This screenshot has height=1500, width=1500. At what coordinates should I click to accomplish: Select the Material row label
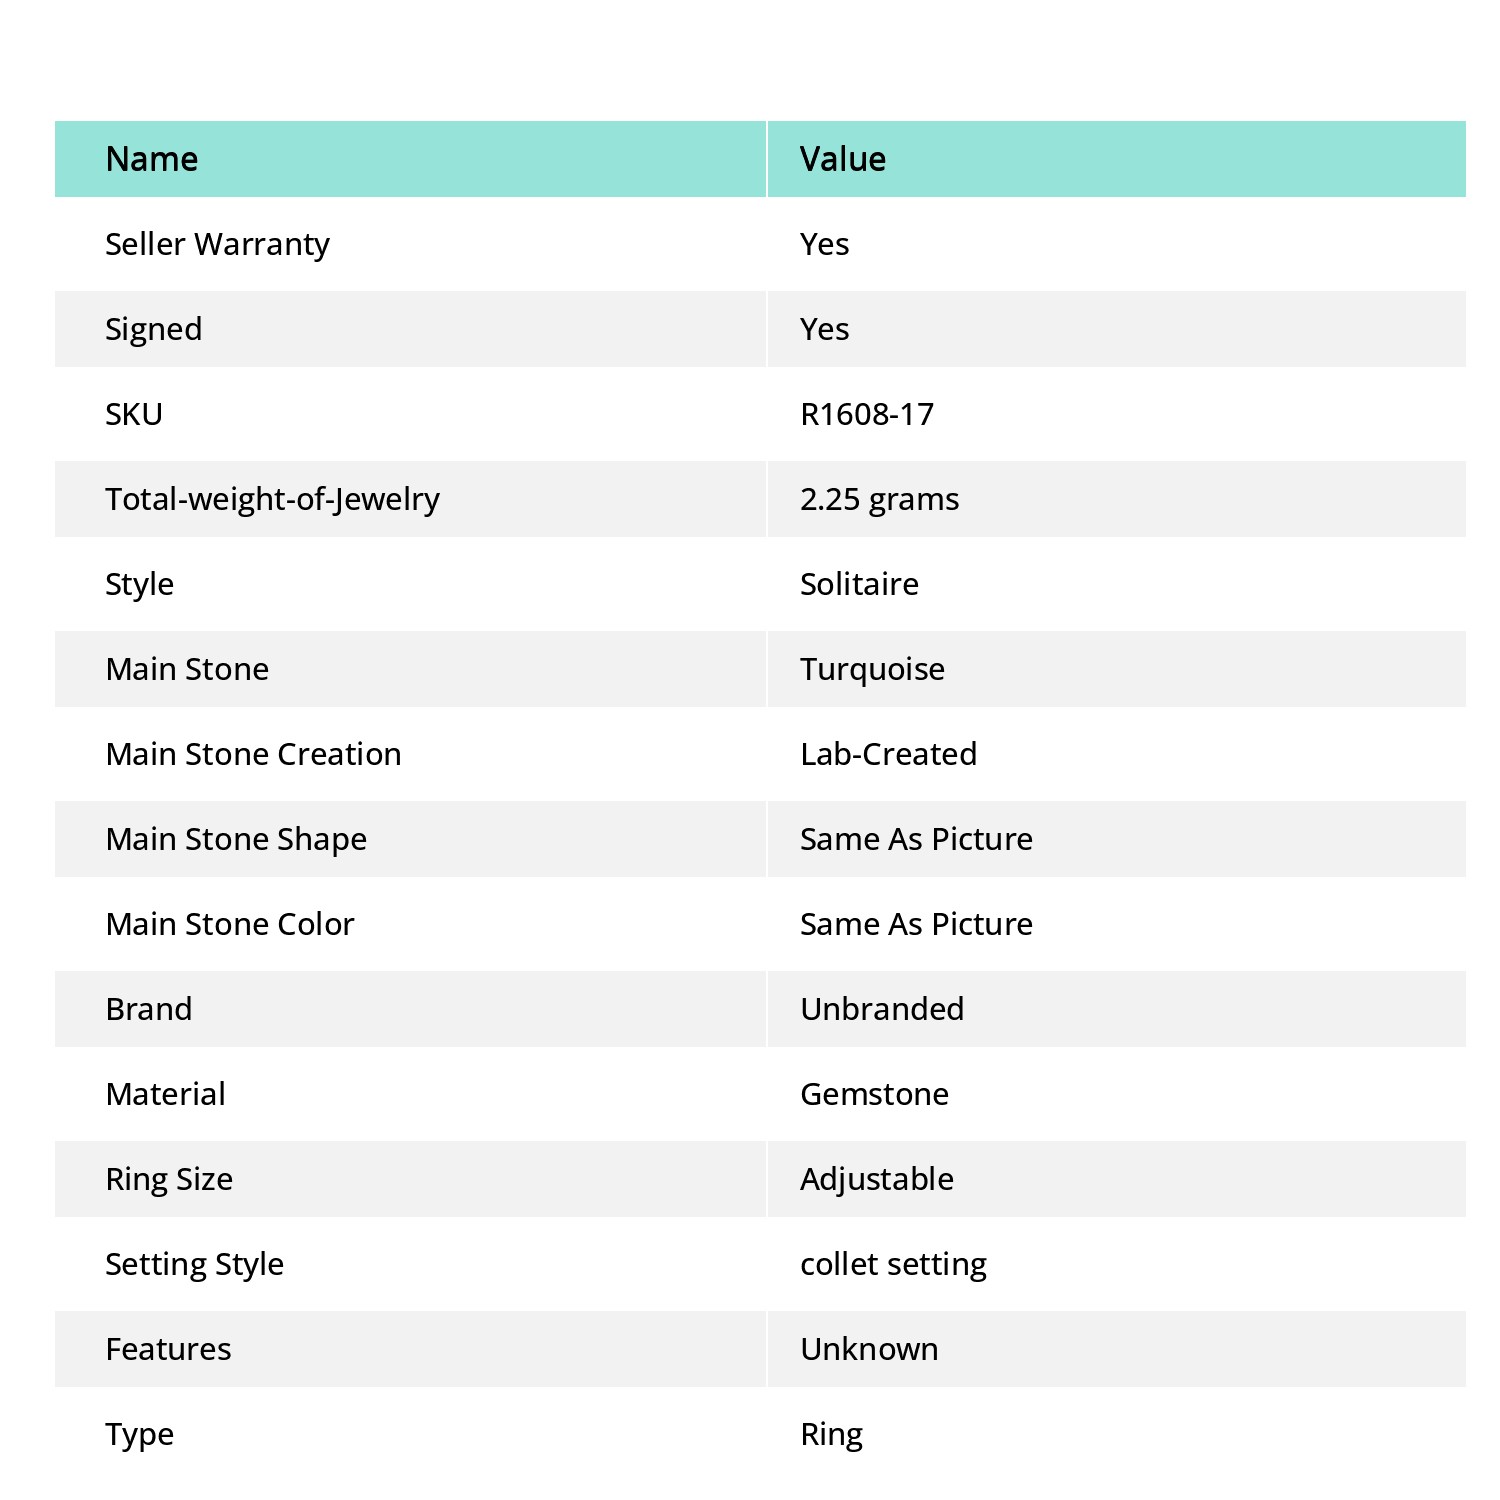165,1094
